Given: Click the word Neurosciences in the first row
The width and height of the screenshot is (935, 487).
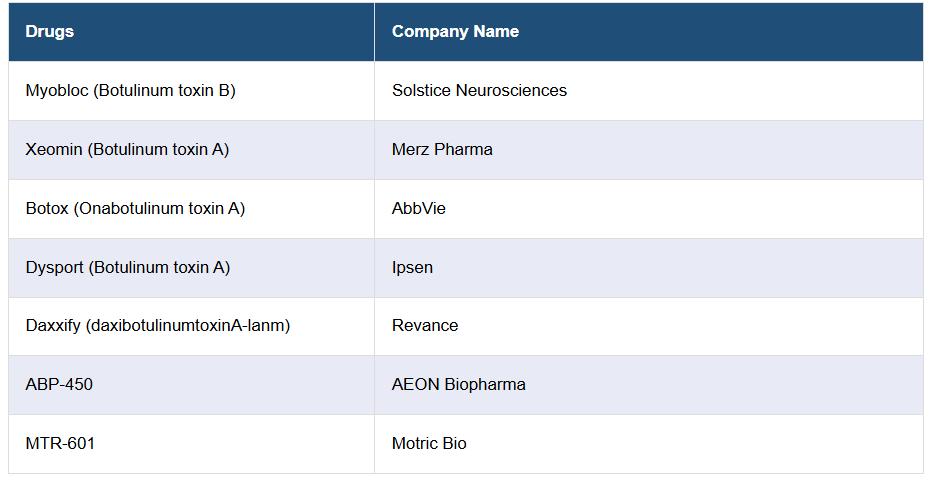Looking at the screenshot, I should pyautogui.click(x=511, y=91).
